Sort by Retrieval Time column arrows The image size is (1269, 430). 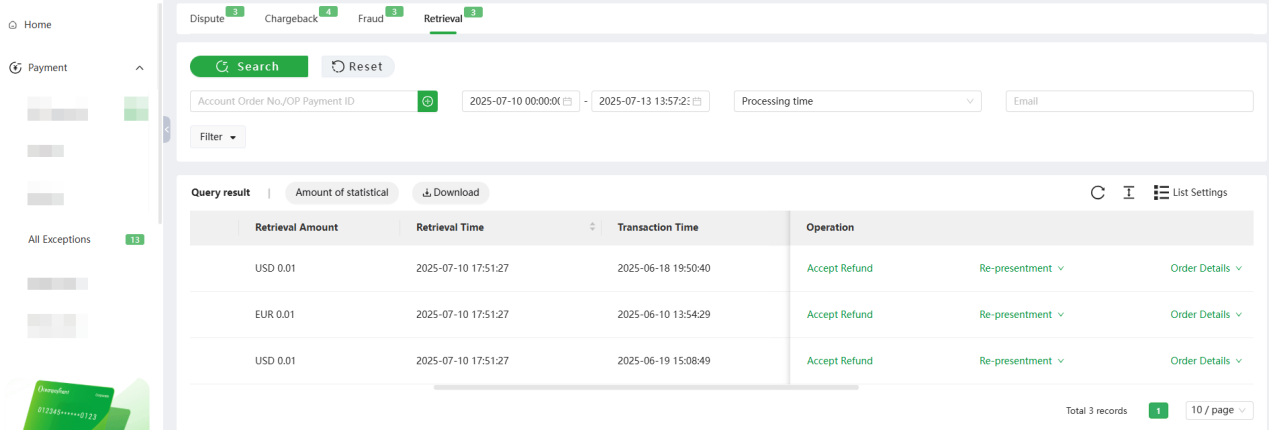[x=593, y=227]
